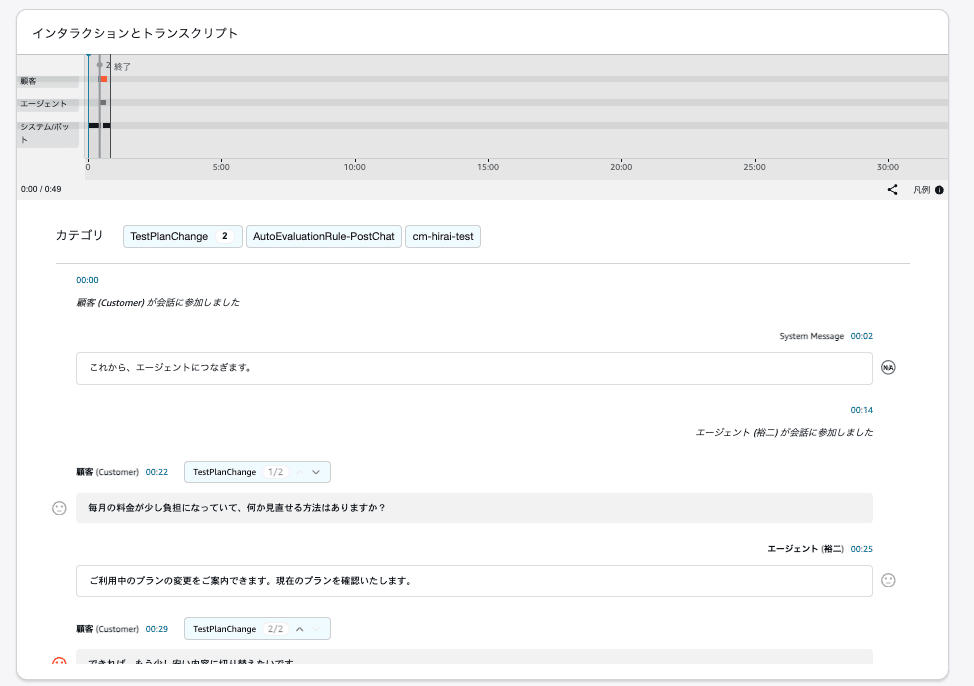Click agent message about プランの変更

(x=475, y=581)
